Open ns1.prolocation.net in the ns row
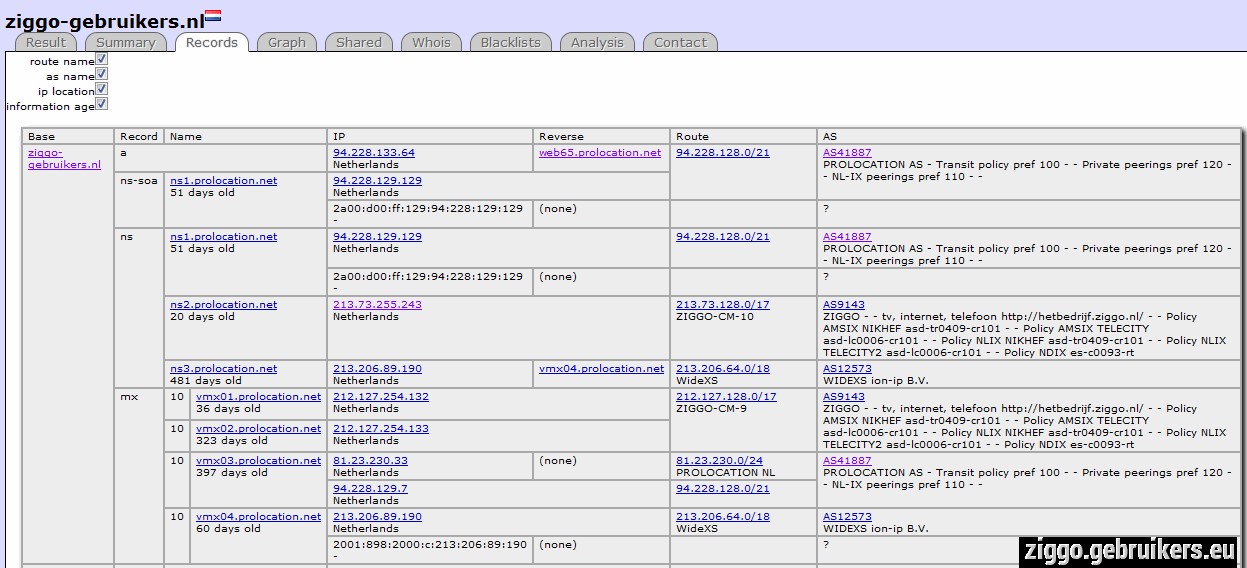 [224, 236]
